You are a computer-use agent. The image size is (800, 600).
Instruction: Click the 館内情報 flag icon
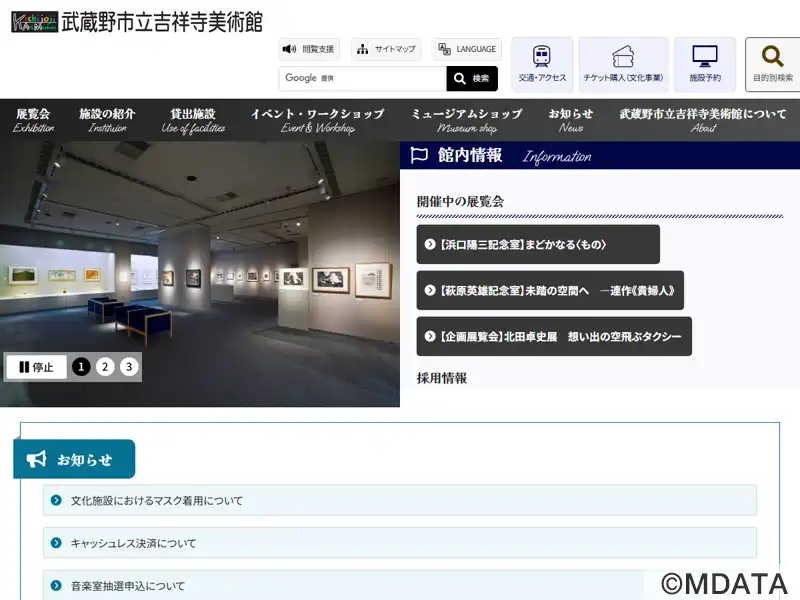419,155
